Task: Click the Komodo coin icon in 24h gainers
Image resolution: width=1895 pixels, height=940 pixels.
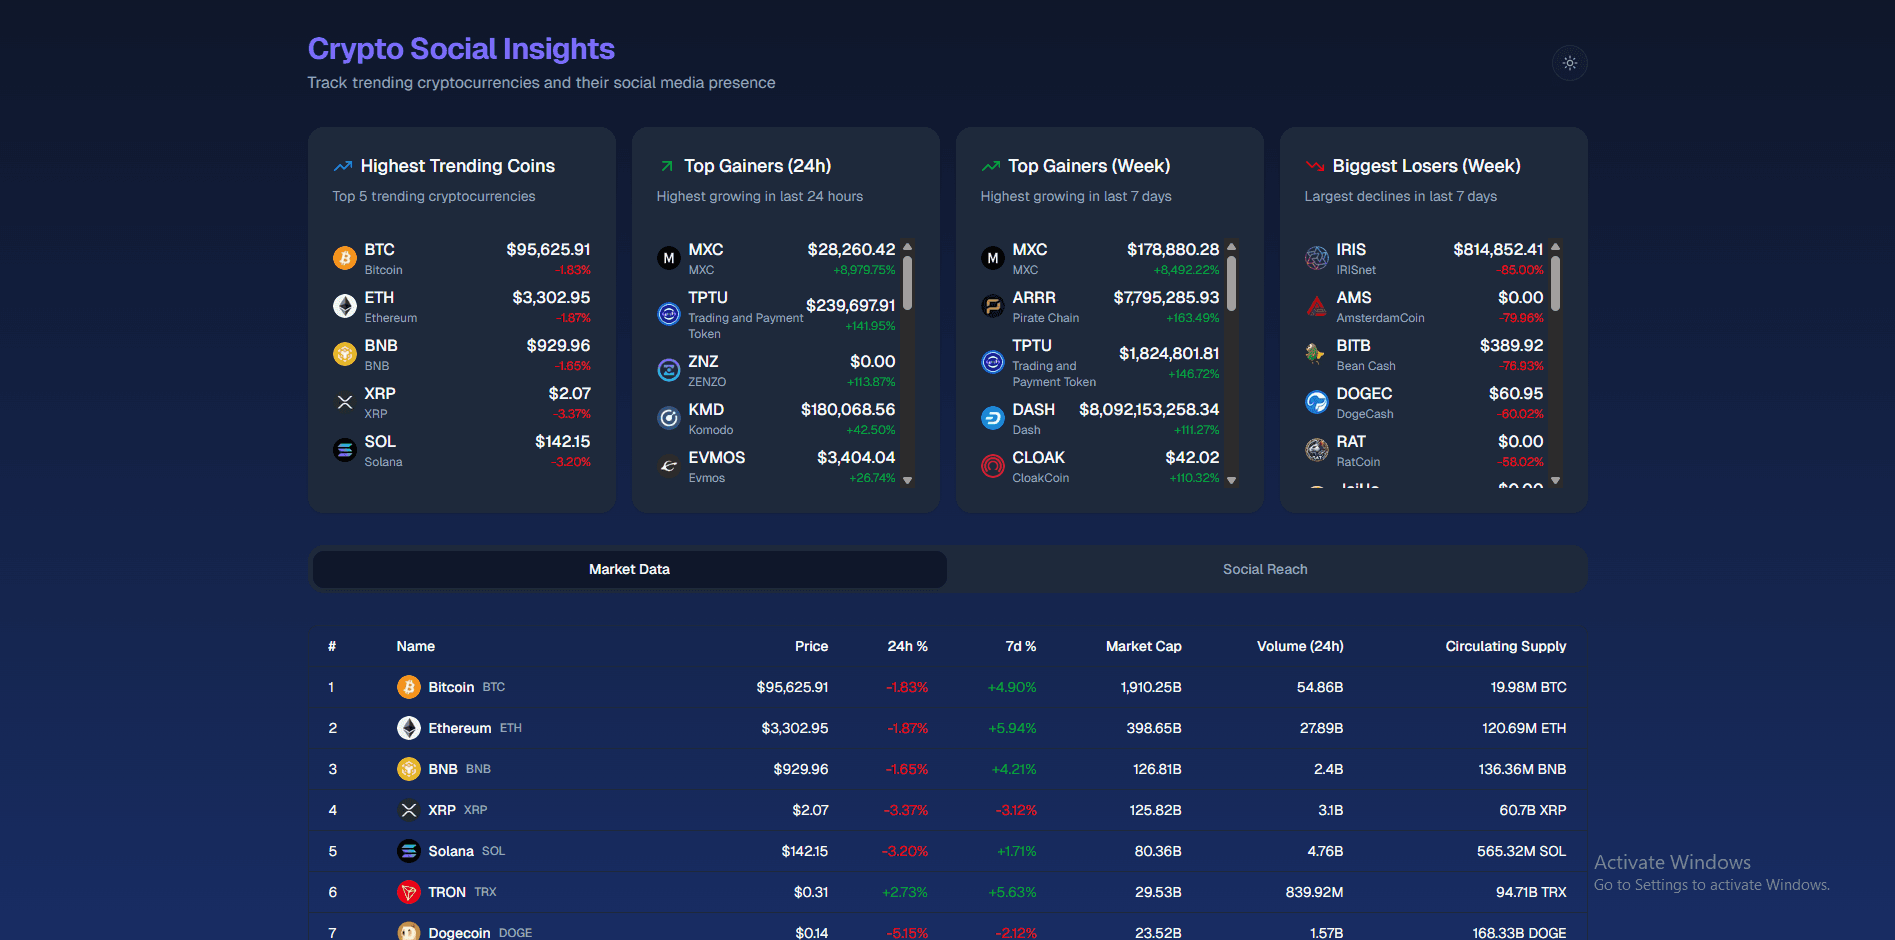Action: [668, 418]
